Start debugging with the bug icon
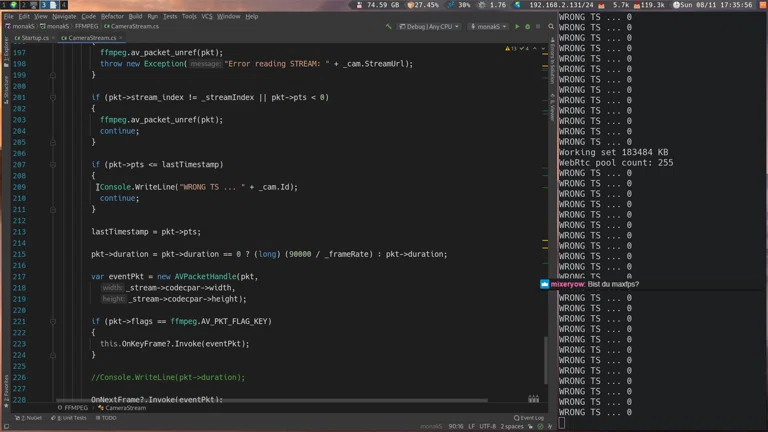768x432 pixels. [x=528, y=26]
